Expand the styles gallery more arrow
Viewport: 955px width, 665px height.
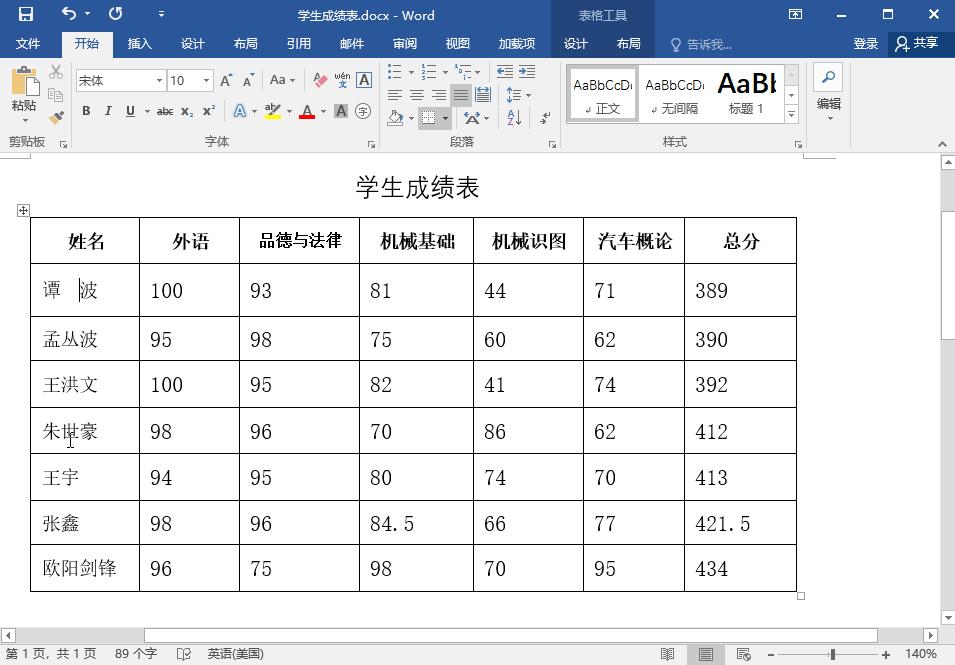(791, 114)
